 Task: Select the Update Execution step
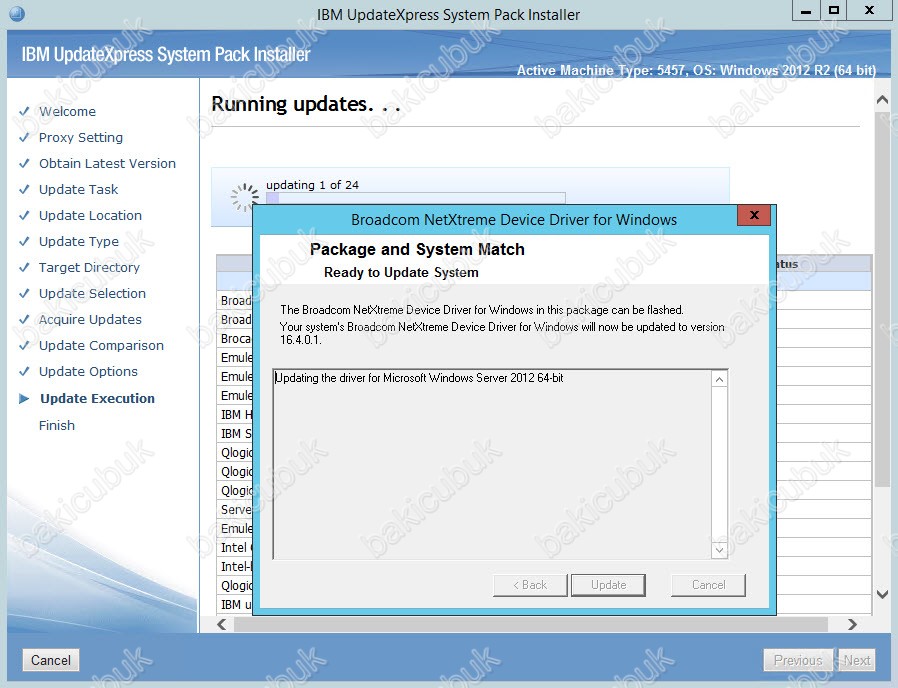(x=97, y=399)
